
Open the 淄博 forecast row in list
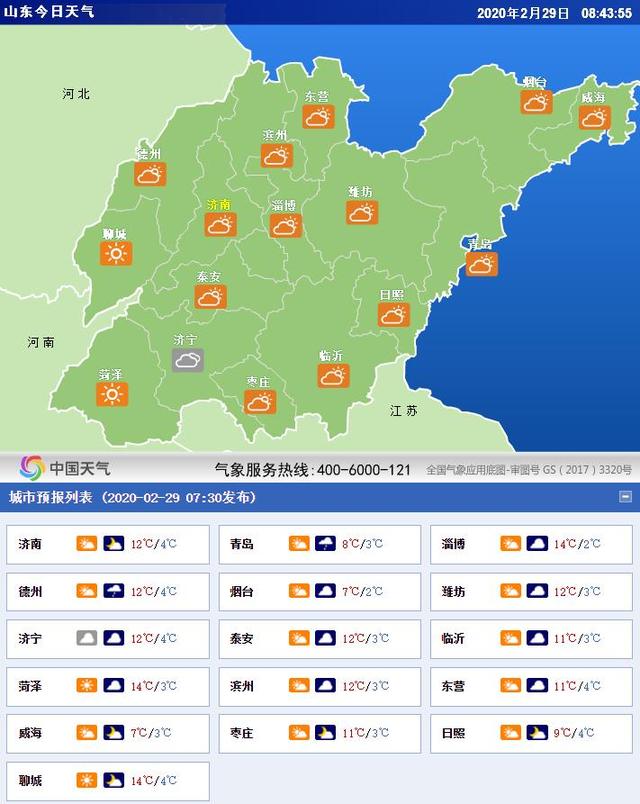pos(531,544)
